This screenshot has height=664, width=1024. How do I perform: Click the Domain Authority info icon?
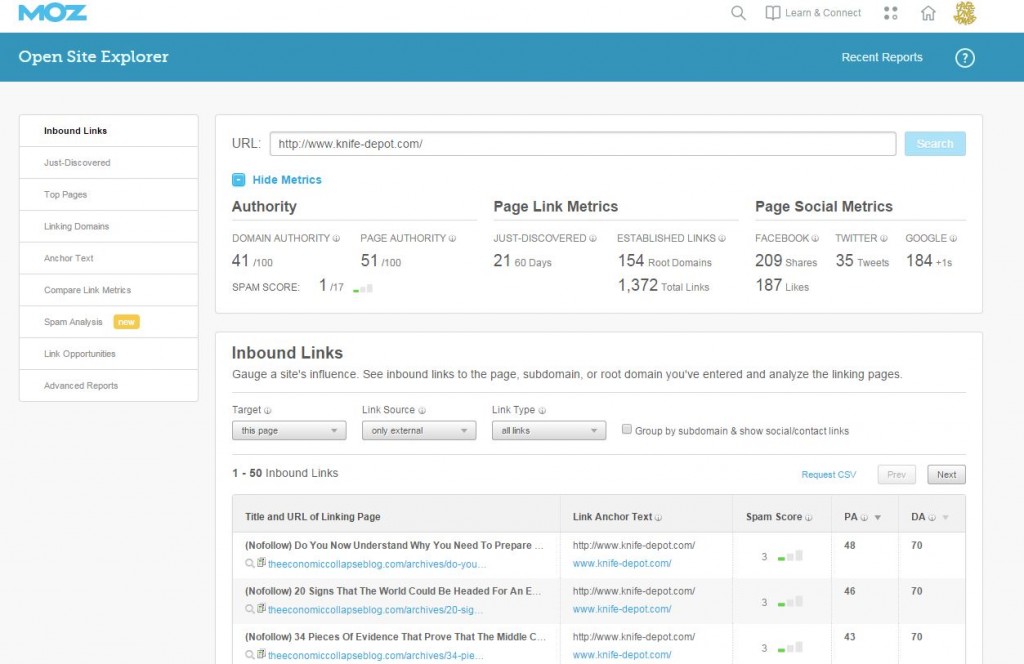336,239
